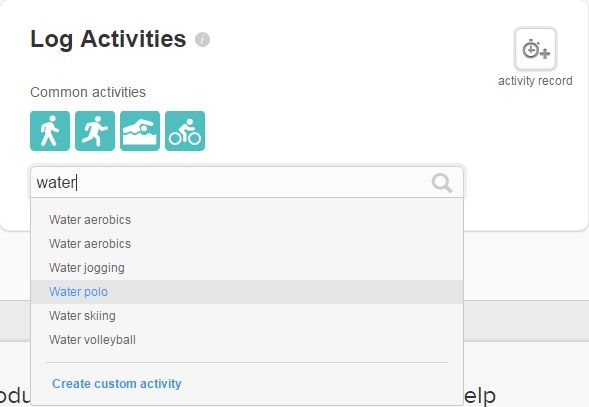Screen dimensions: 589x407
Task: Click the magnifying glass search icon
Action: click(442, 183)
